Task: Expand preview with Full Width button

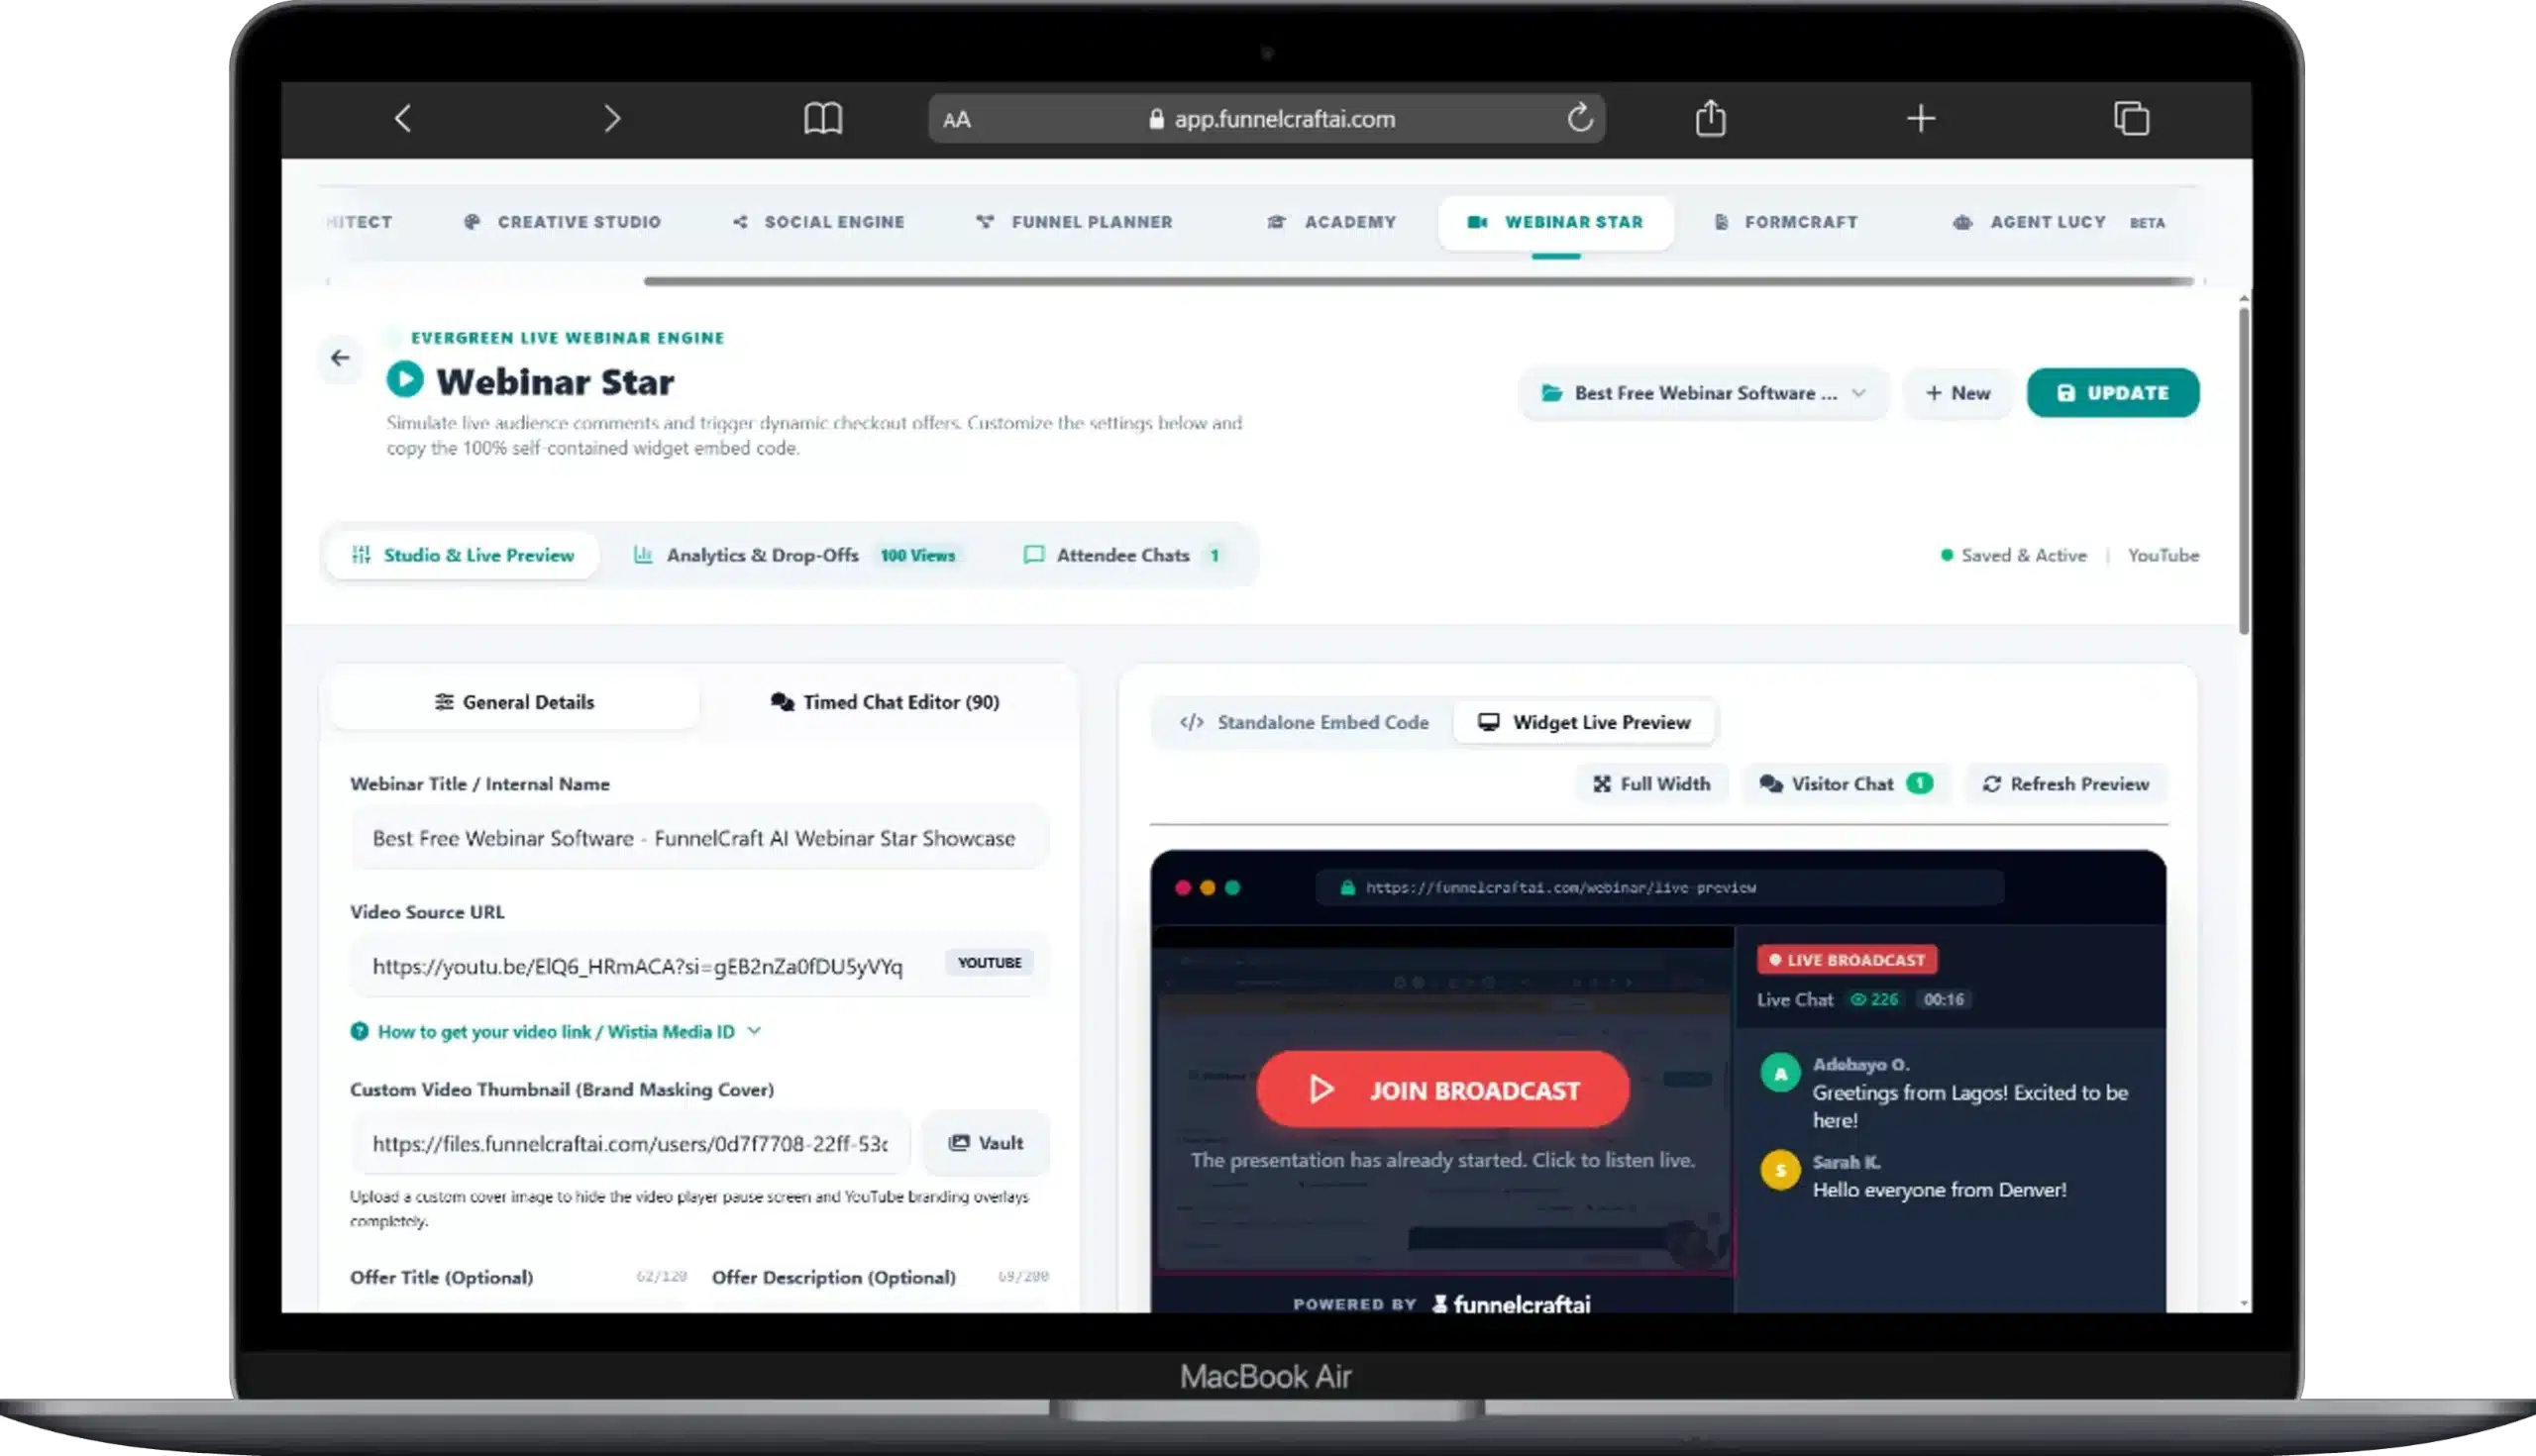Action: coord(1651,784)
